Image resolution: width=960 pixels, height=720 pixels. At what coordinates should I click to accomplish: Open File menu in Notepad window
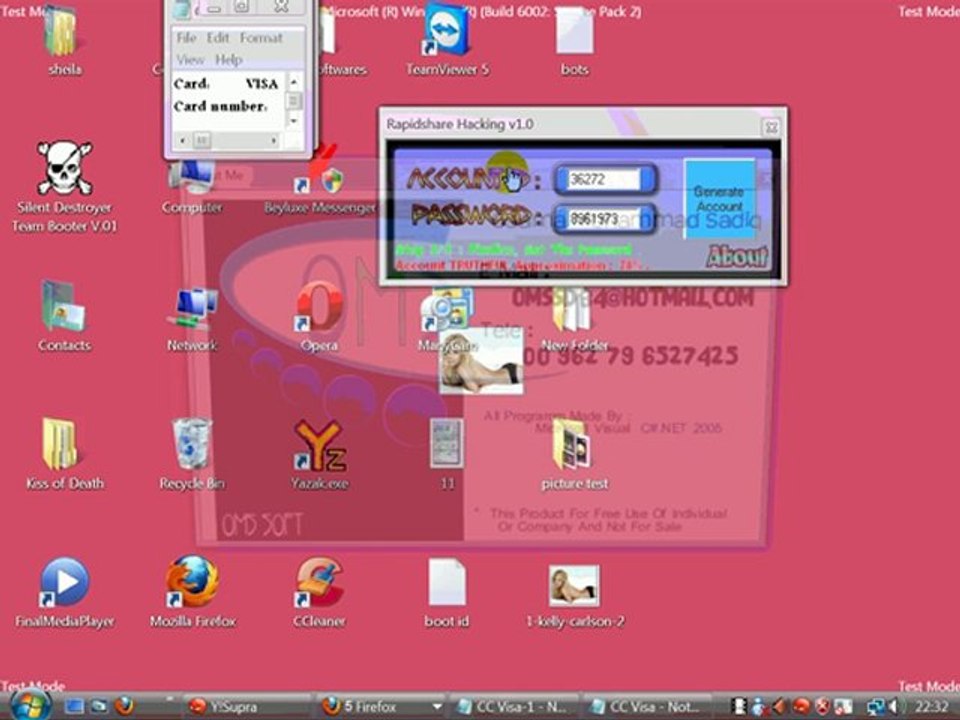click(186, 38)
